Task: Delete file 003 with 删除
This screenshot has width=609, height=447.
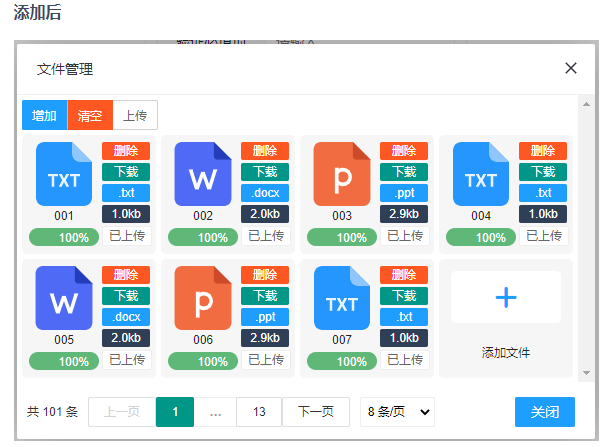Action: (x=404, y=151)
